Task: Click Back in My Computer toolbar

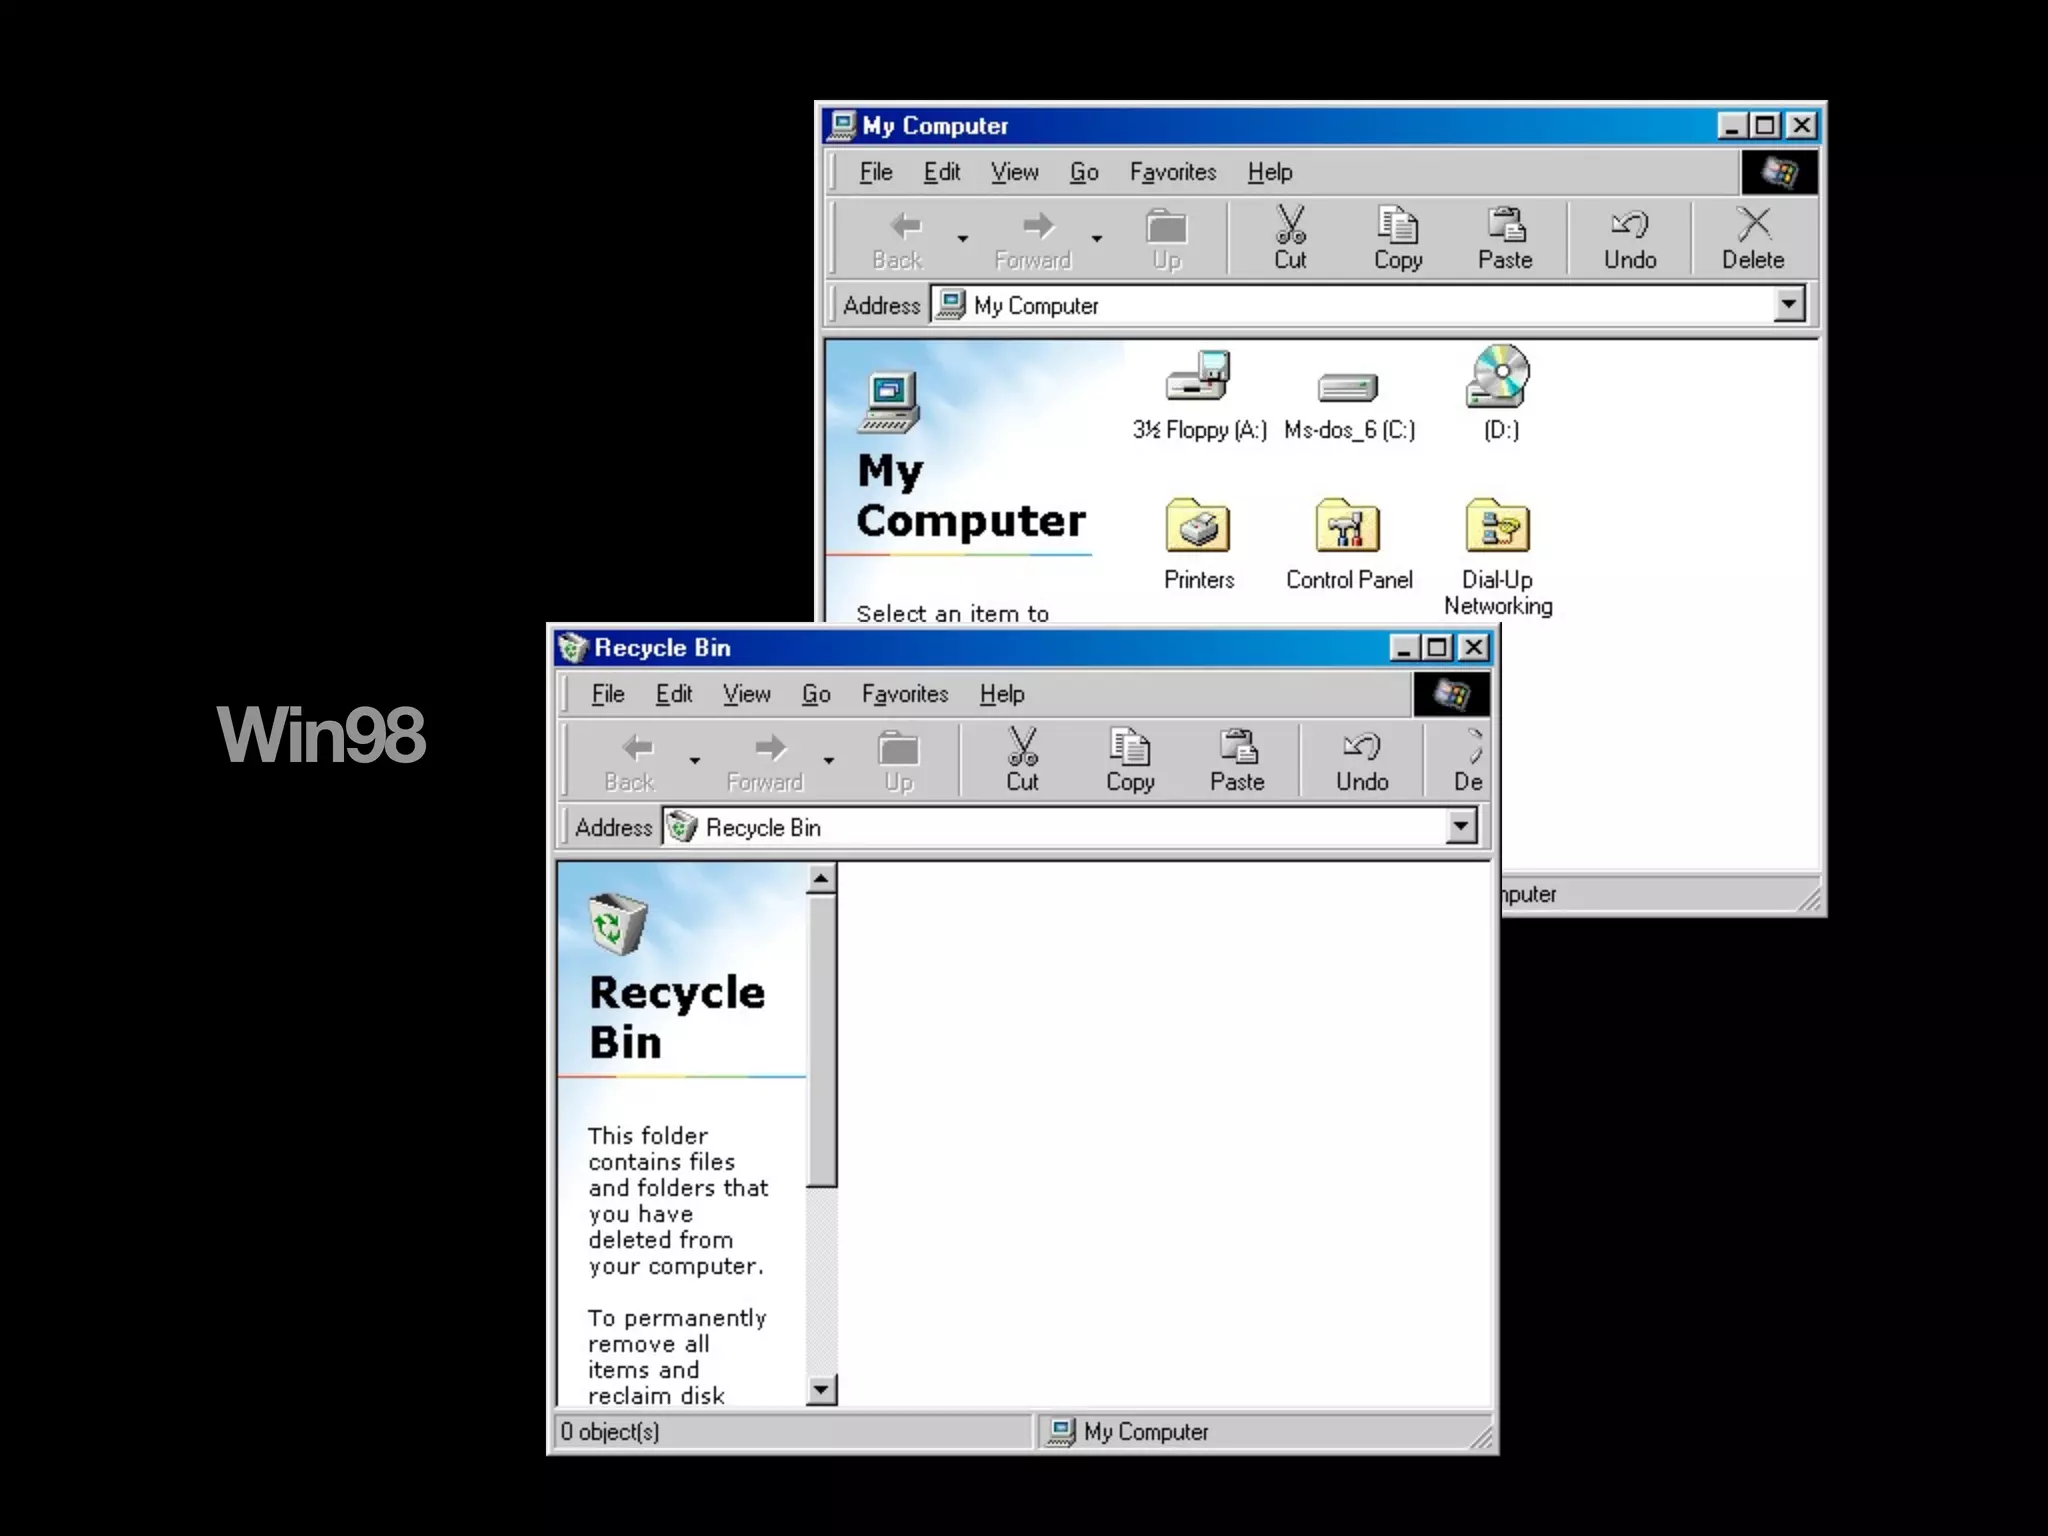Action: click(898, 238)
